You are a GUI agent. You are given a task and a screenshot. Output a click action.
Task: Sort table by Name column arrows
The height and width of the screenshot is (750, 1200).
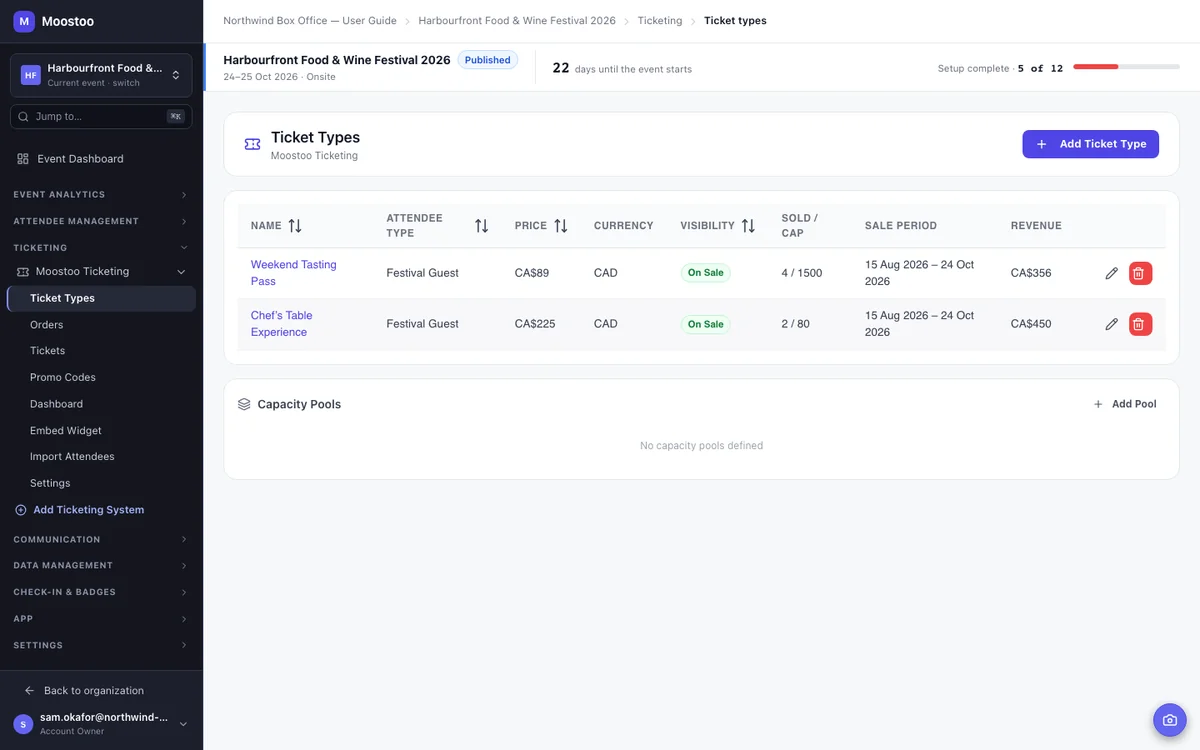point(295,226)
